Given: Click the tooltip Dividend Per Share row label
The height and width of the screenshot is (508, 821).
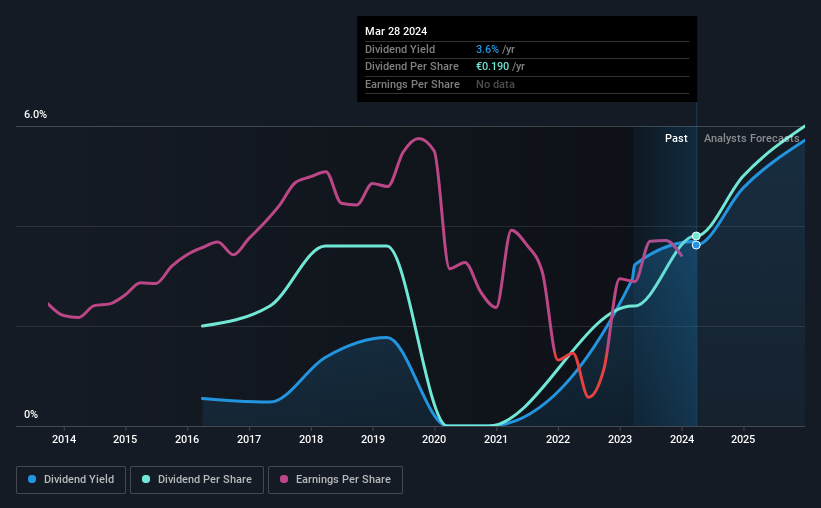Looking at the screenshot, I should coord(412,67).
